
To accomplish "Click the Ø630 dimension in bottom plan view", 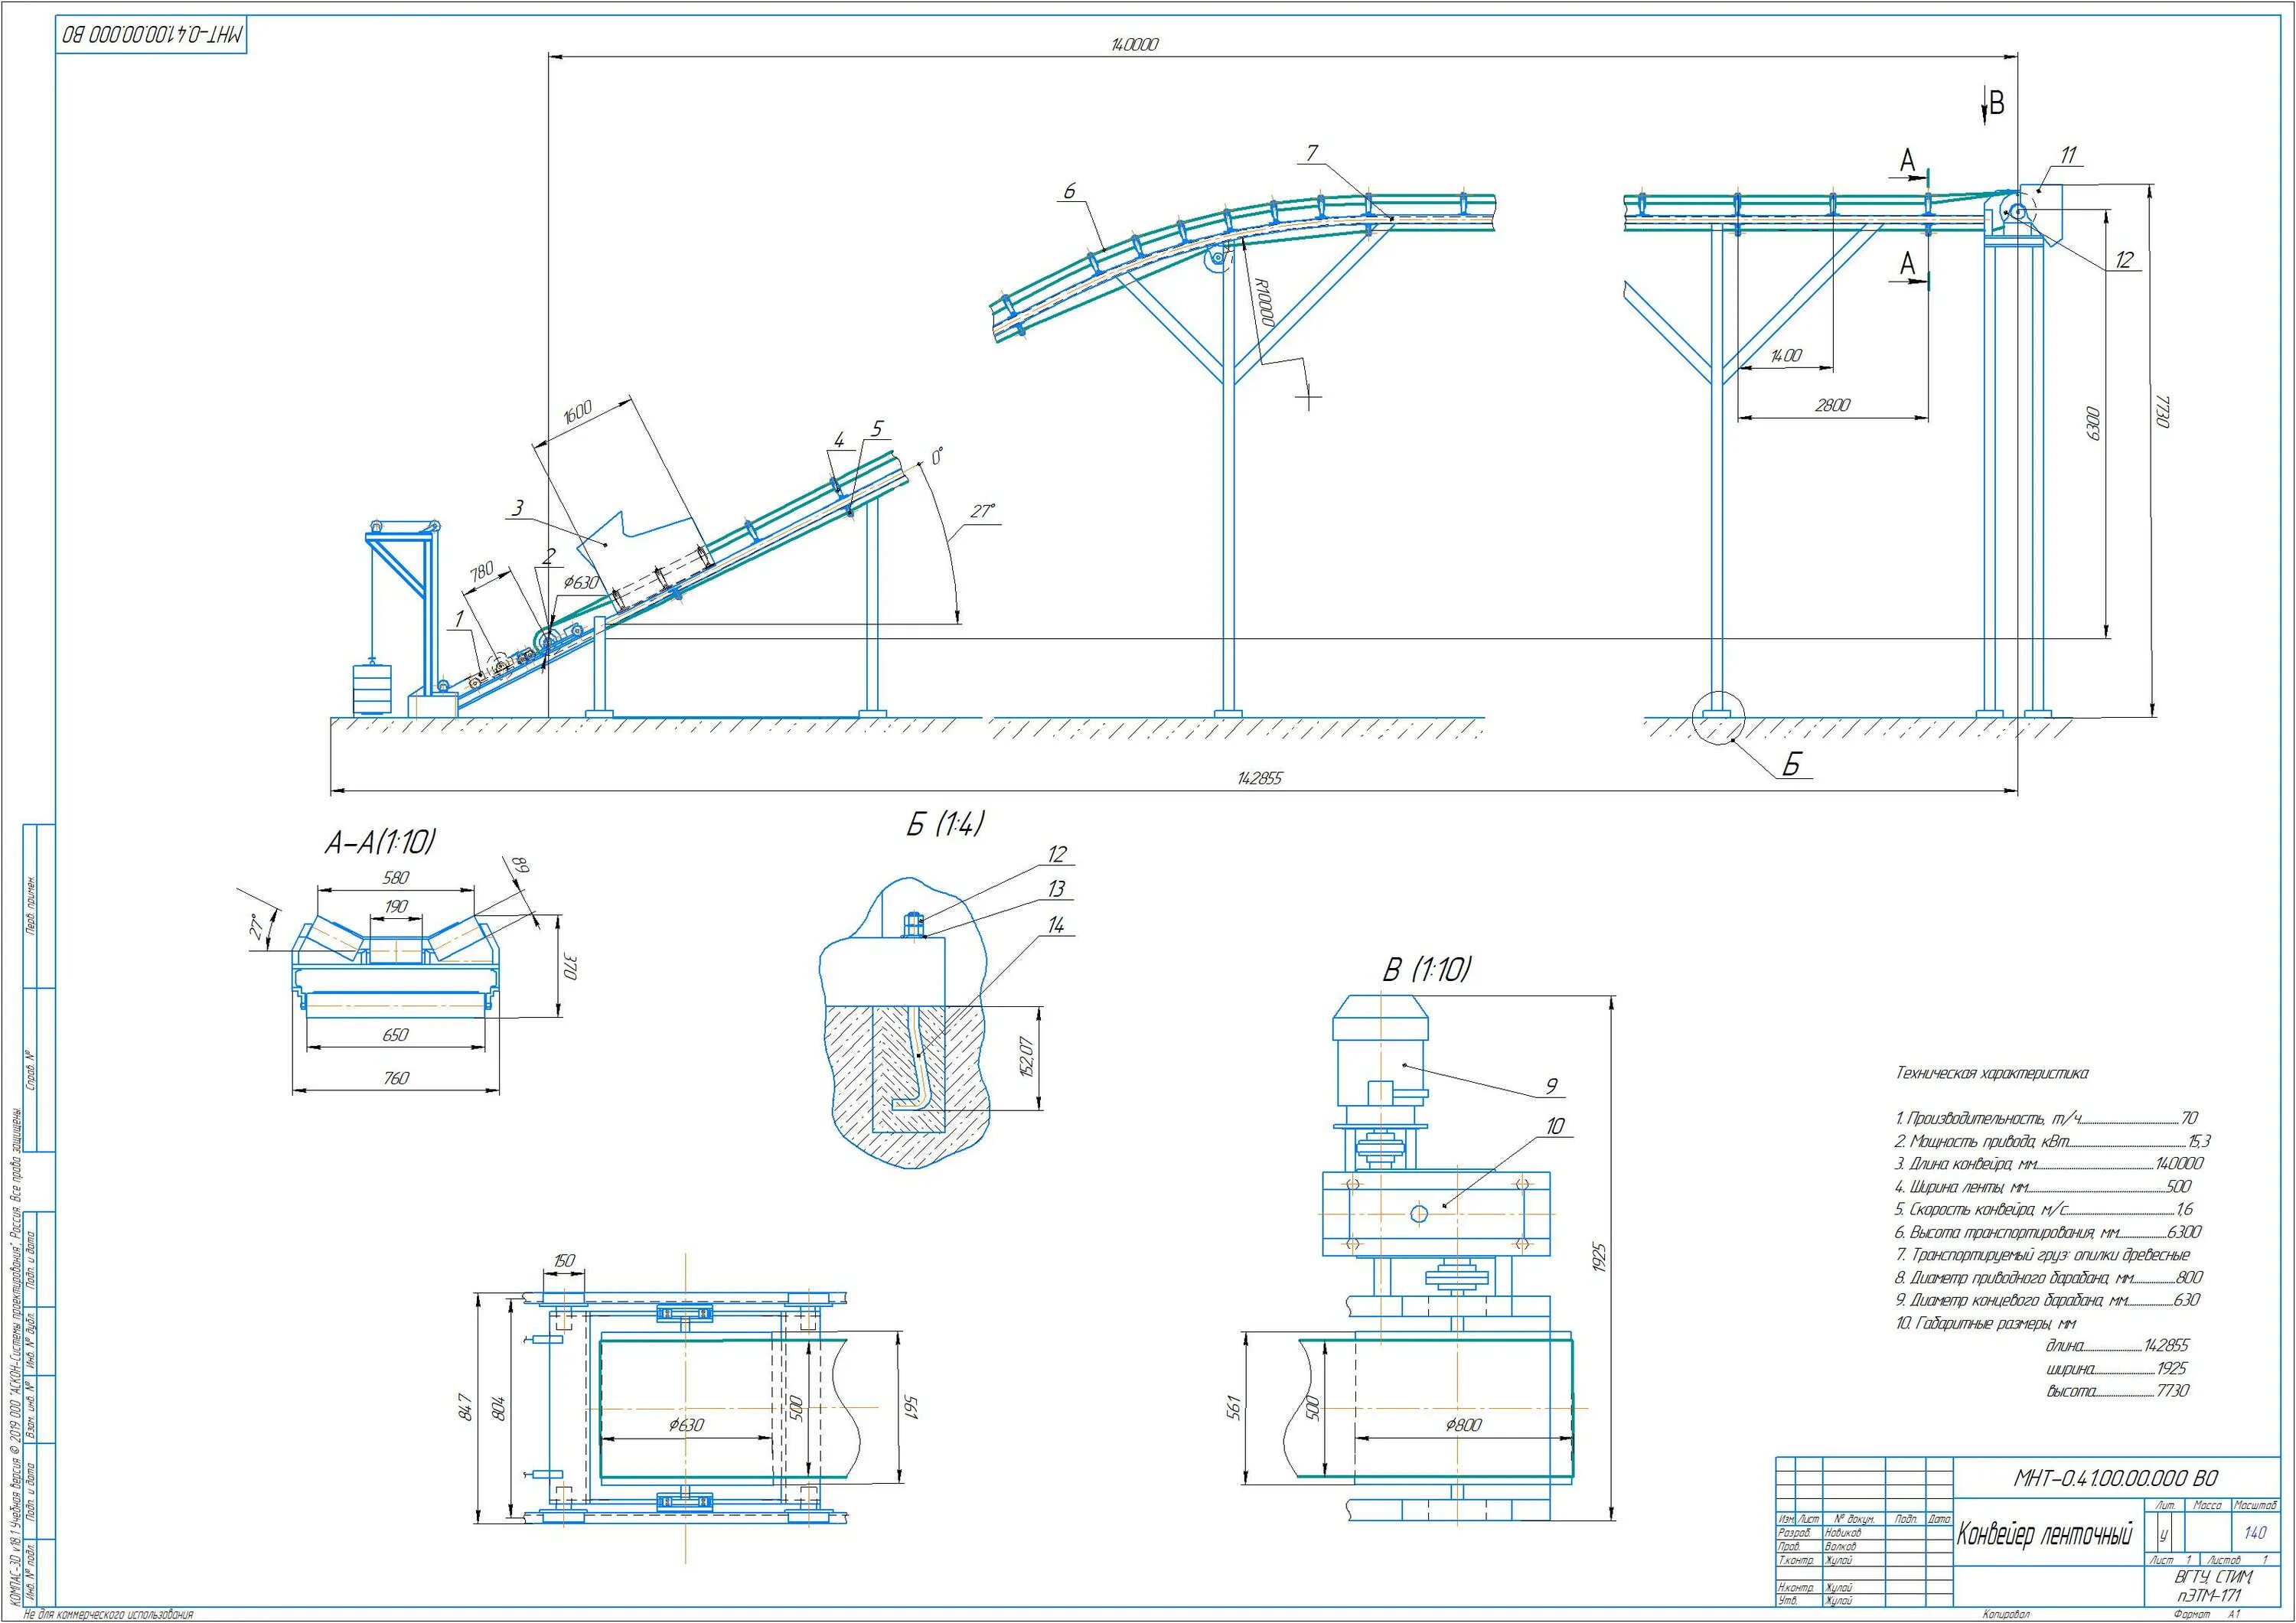I will (686, 1425).
